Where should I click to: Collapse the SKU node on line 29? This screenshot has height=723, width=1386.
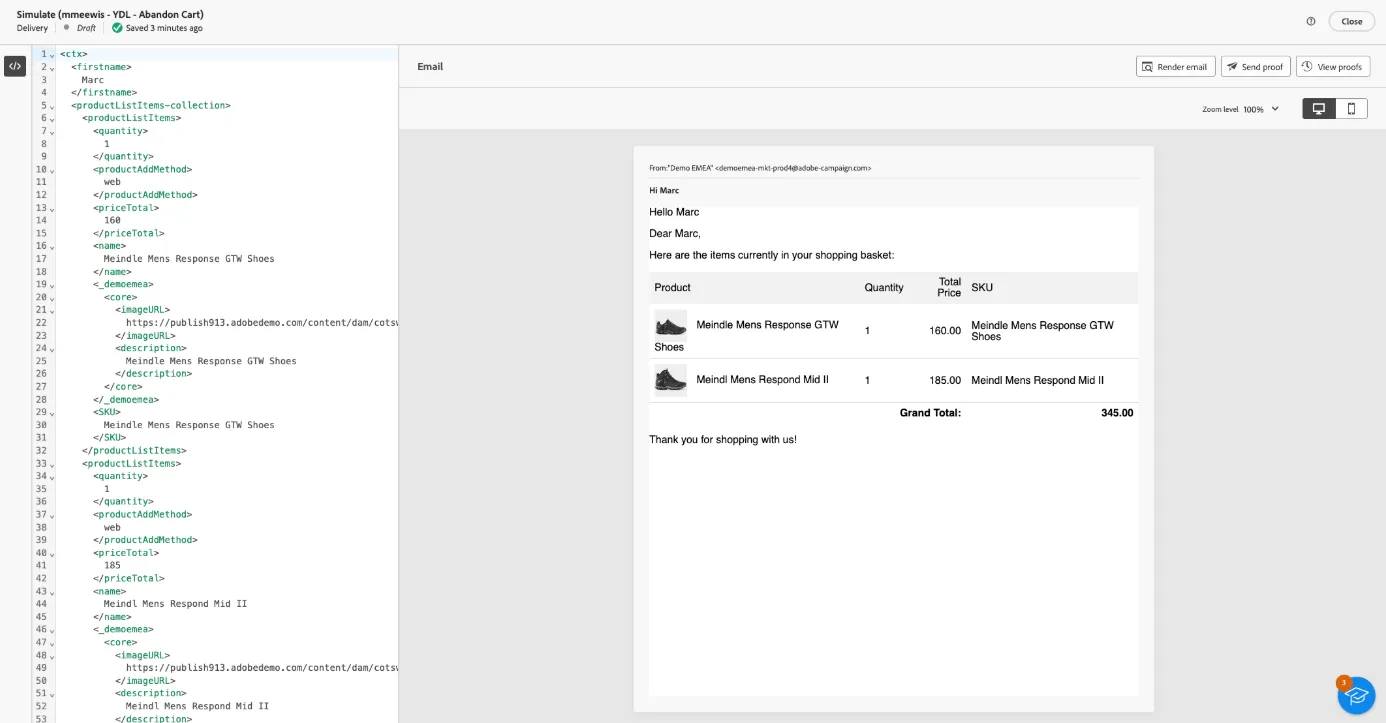pyautogui.click(x=51, y=412)
